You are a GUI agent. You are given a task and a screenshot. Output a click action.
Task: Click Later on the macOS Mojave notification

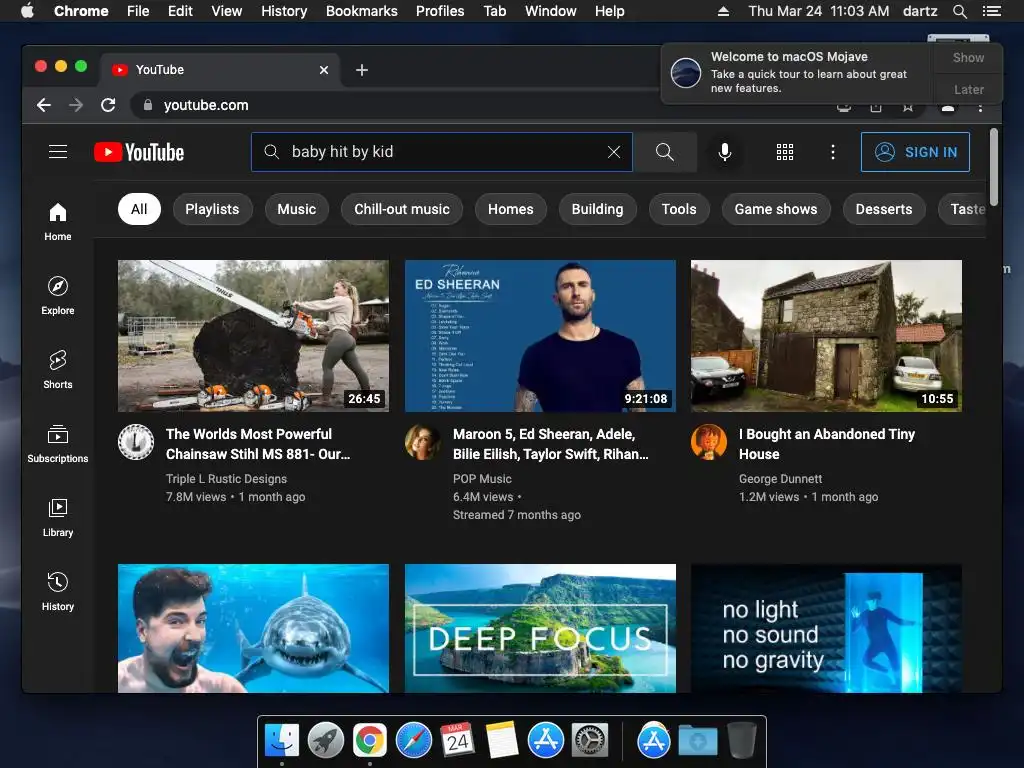point(968,89)
